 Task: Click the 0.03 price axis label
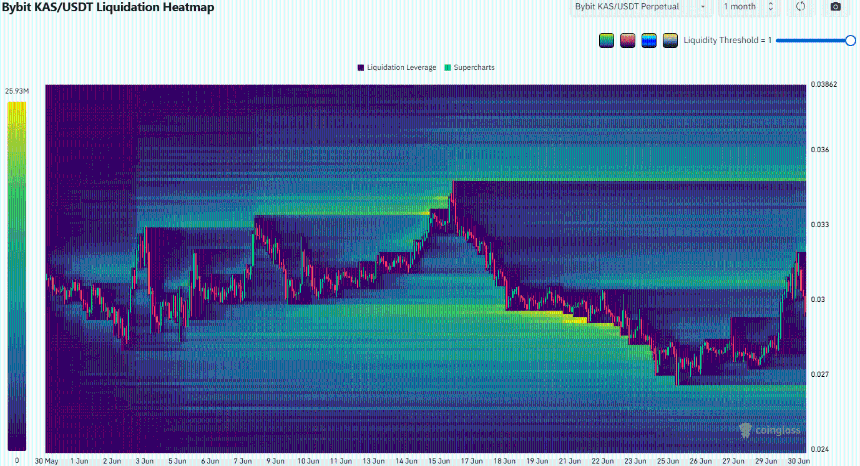point(818,299)
